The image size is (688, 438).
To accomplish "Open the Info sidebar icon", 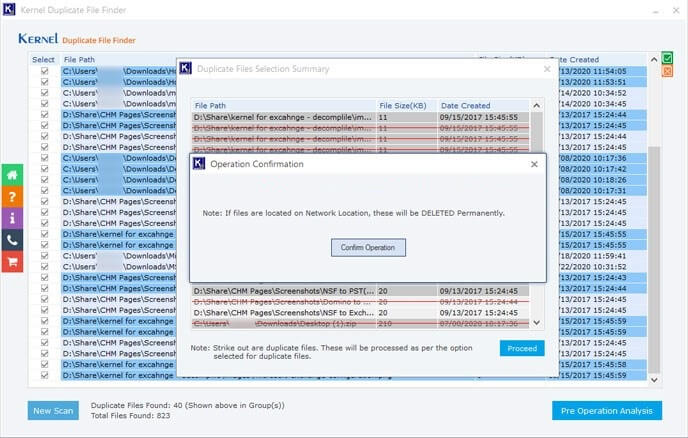I will click(12, 218).
